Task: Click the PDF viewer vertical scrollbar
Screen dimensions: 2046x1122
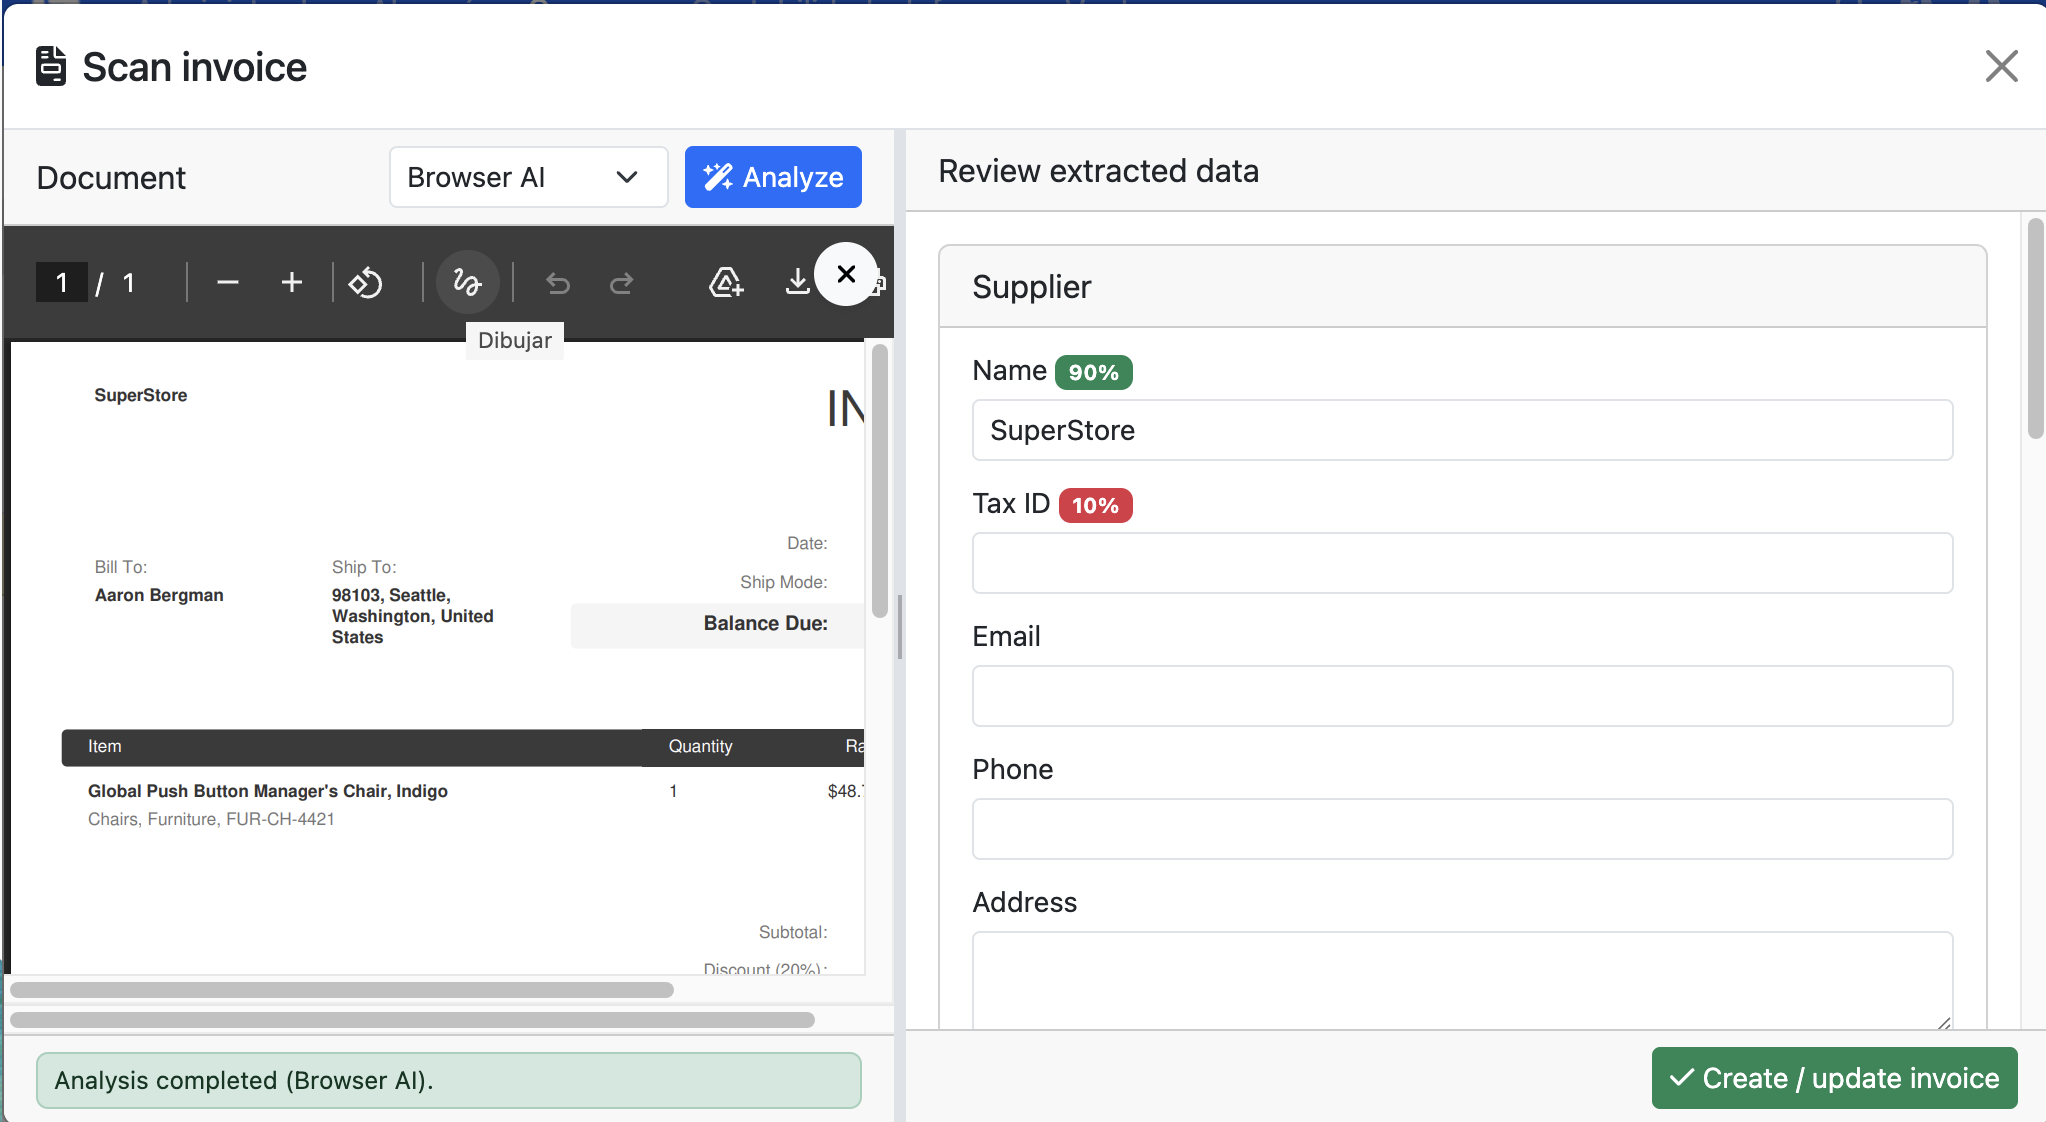Action: (x=880, y=480)
